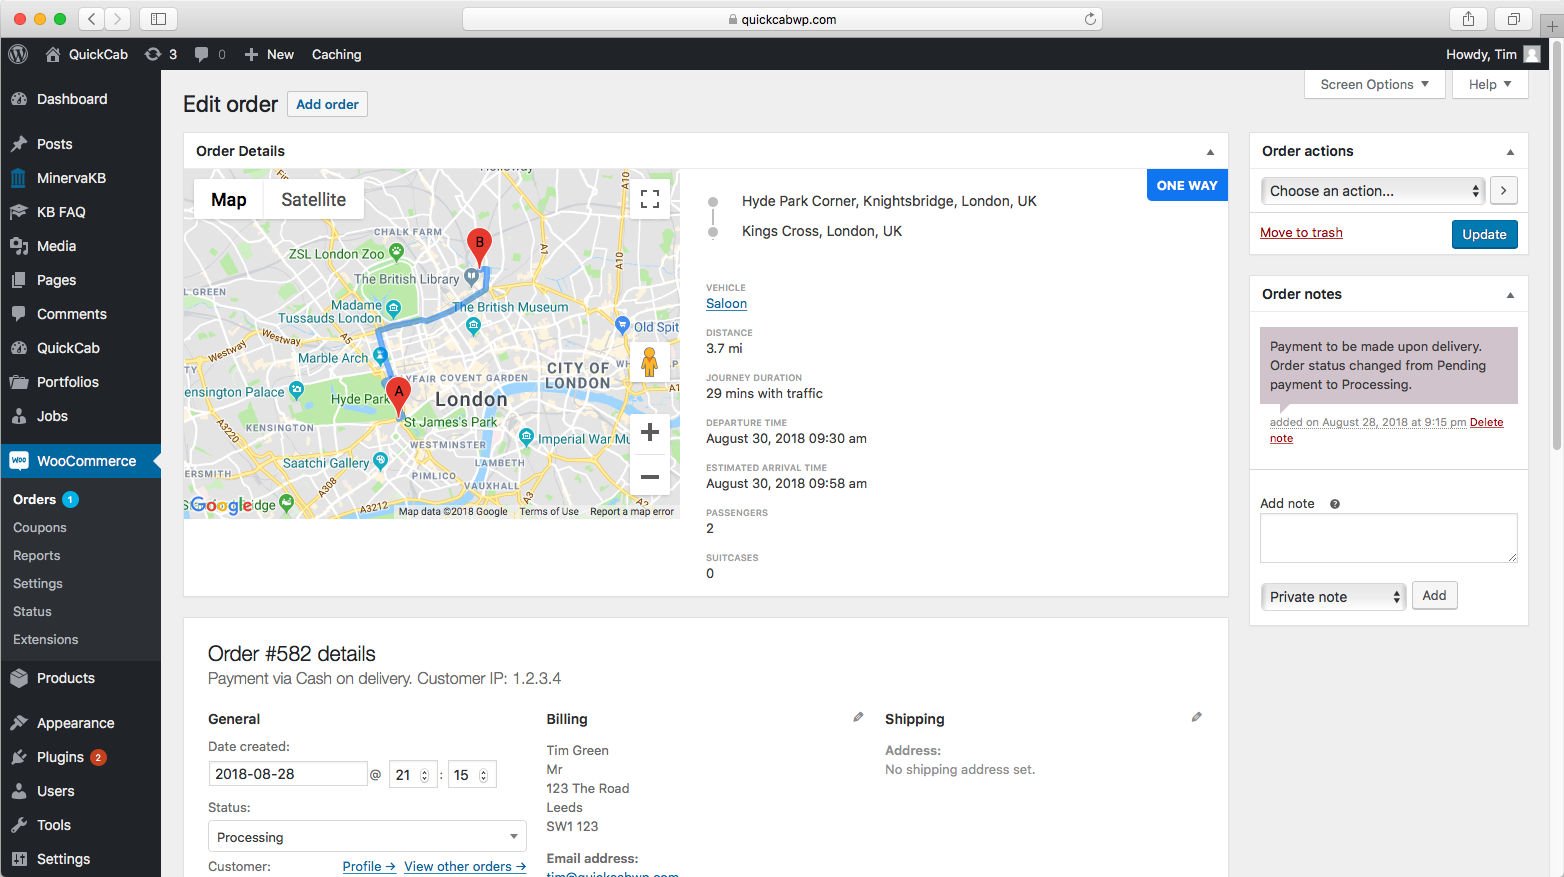
Task: Open the comments bubble icon in admin bar
Action: [x=201, y=54]
